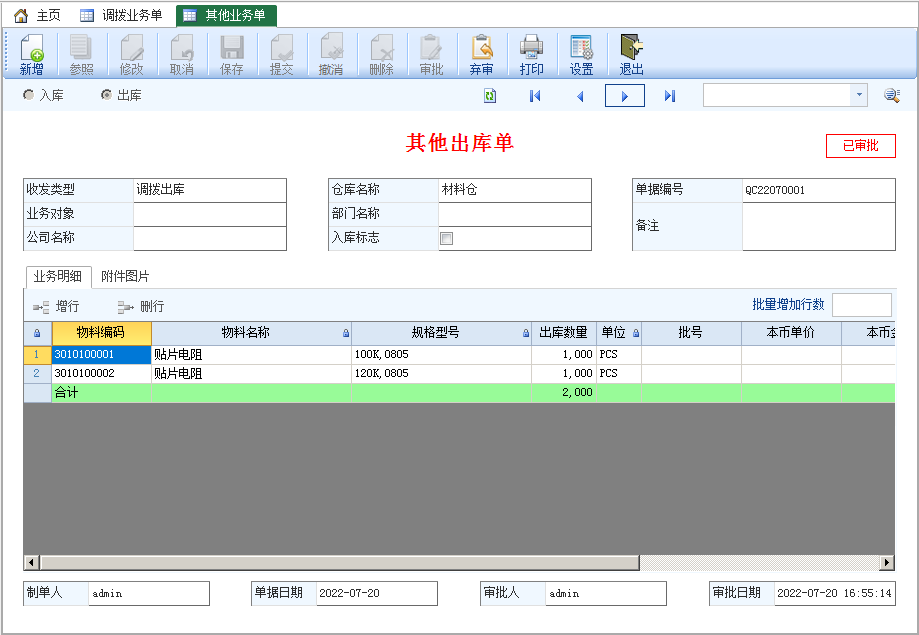
Task: Click the 部门名称 input field
Action: tap(515, 214)
